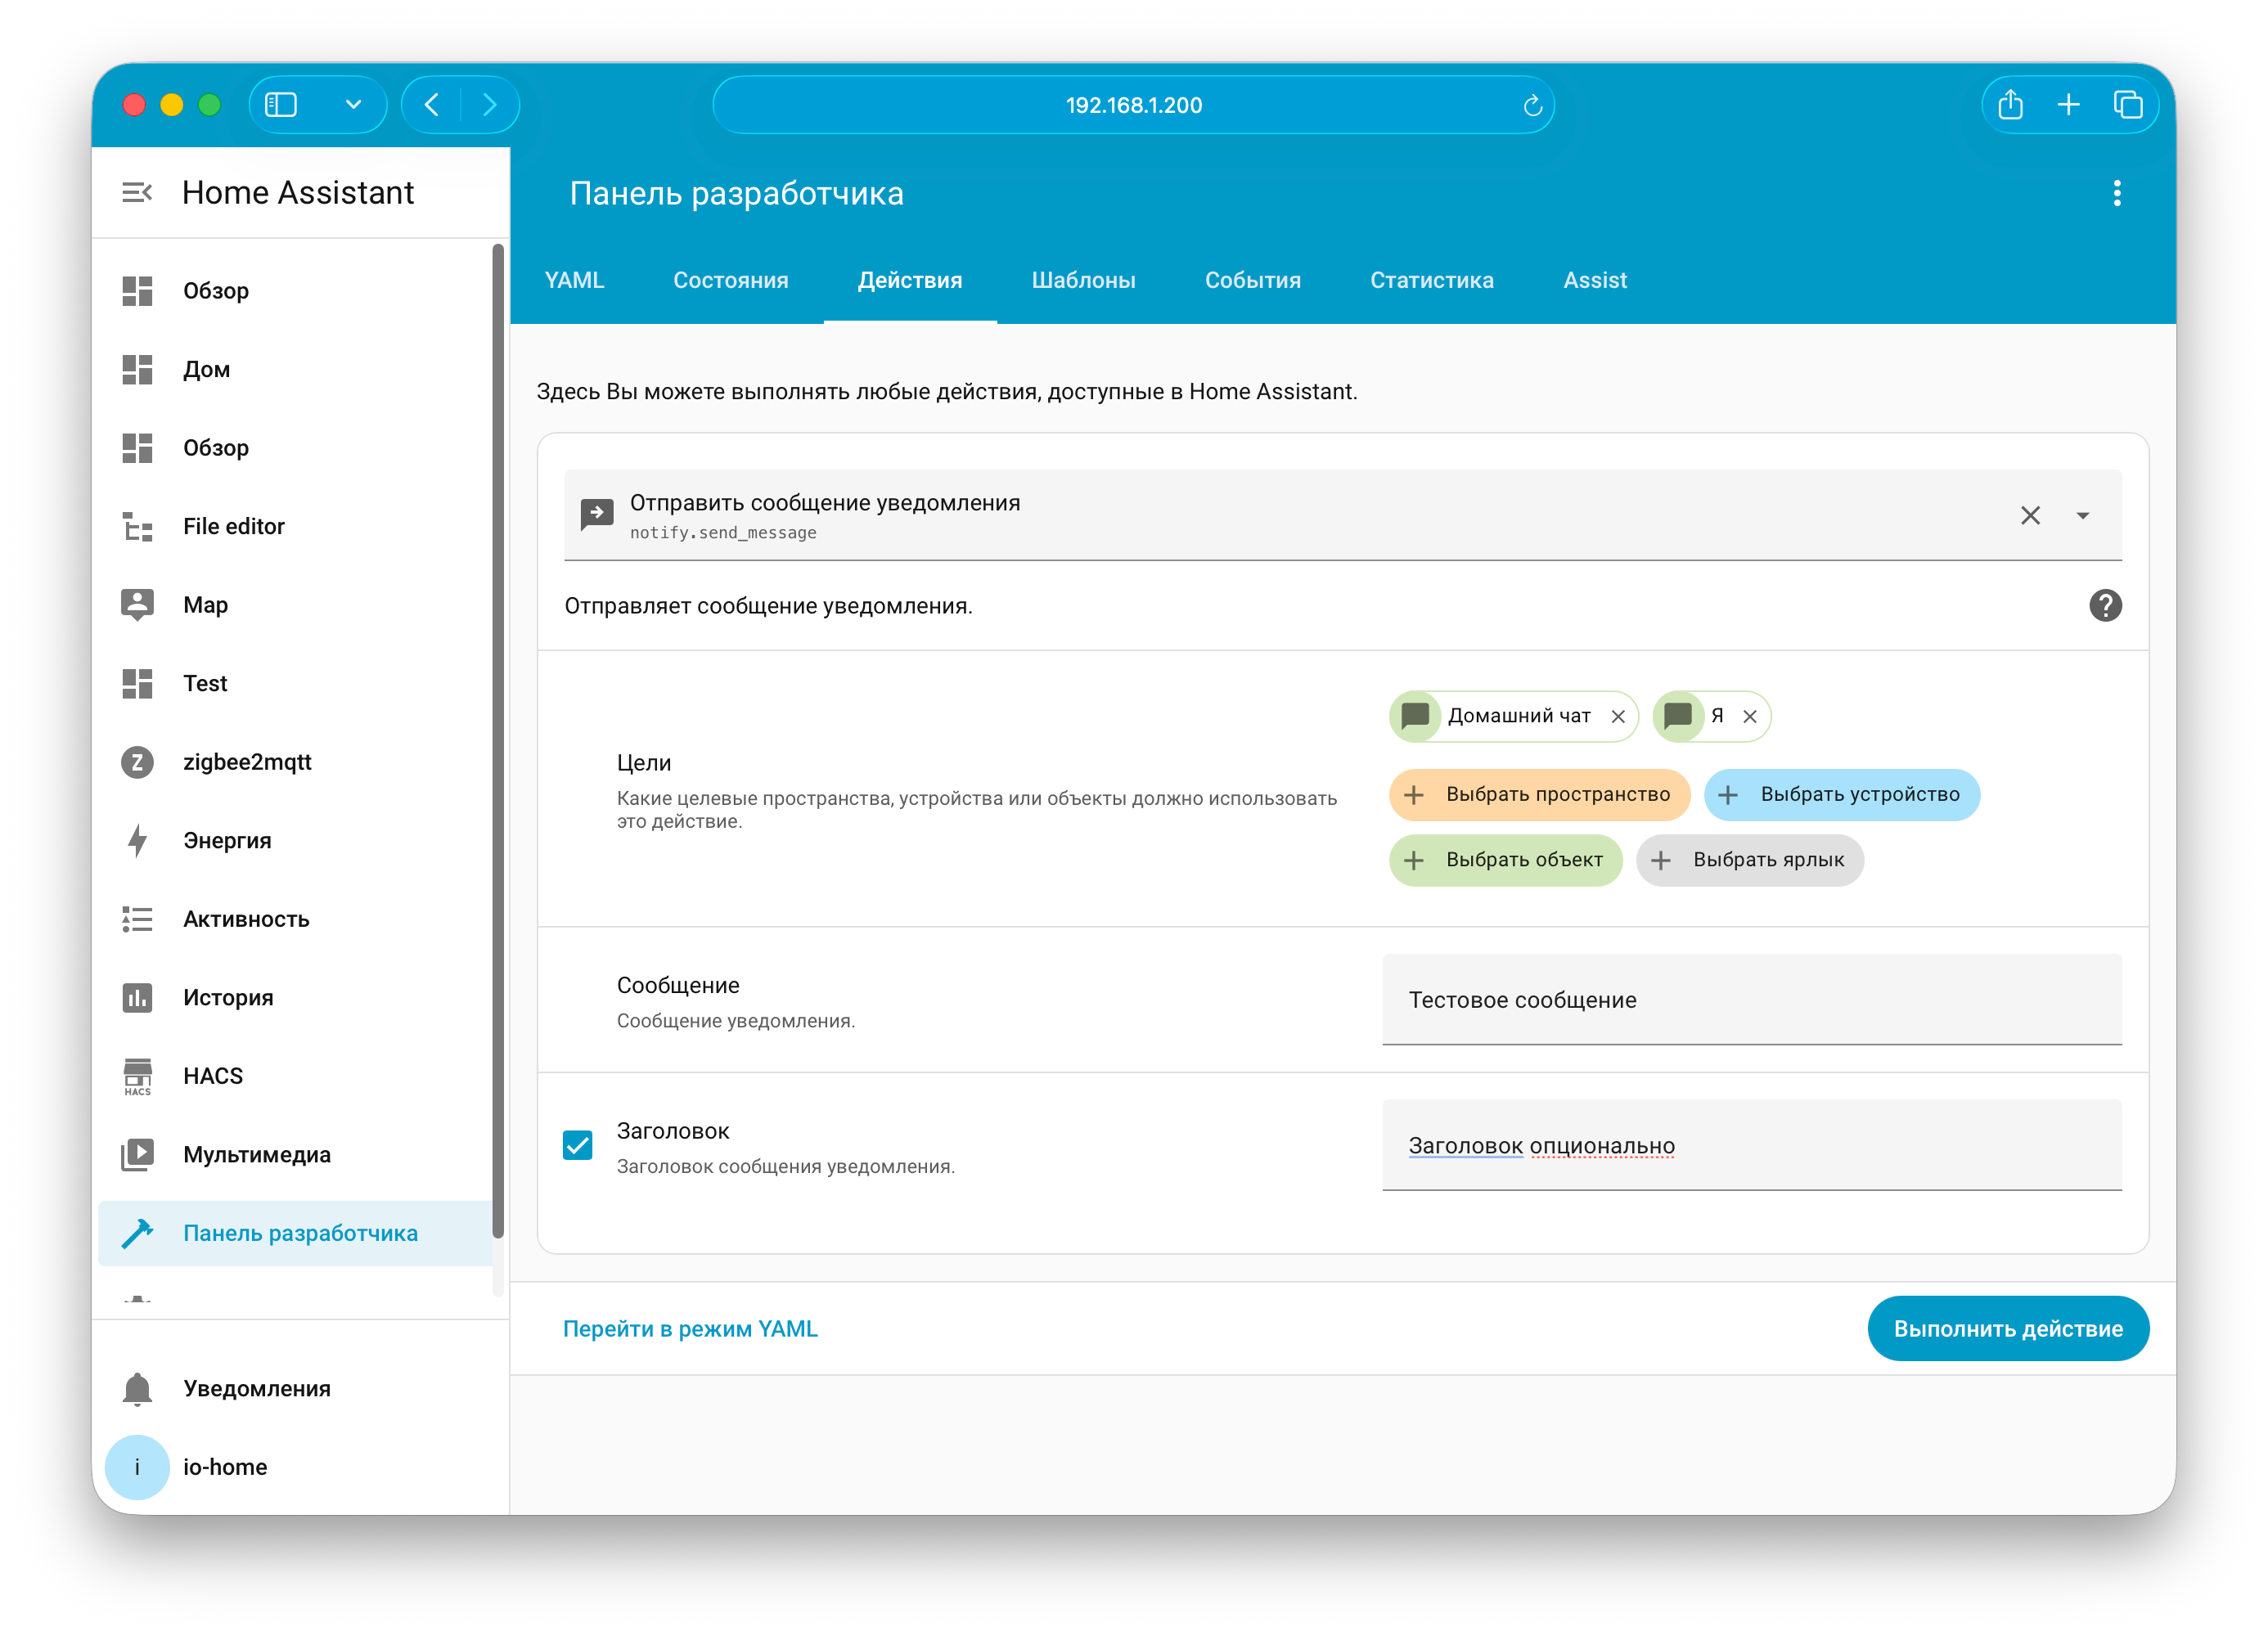Open the История chart icon
2268x1636 pixels.
pyautogui.click(x=137, y=997)
